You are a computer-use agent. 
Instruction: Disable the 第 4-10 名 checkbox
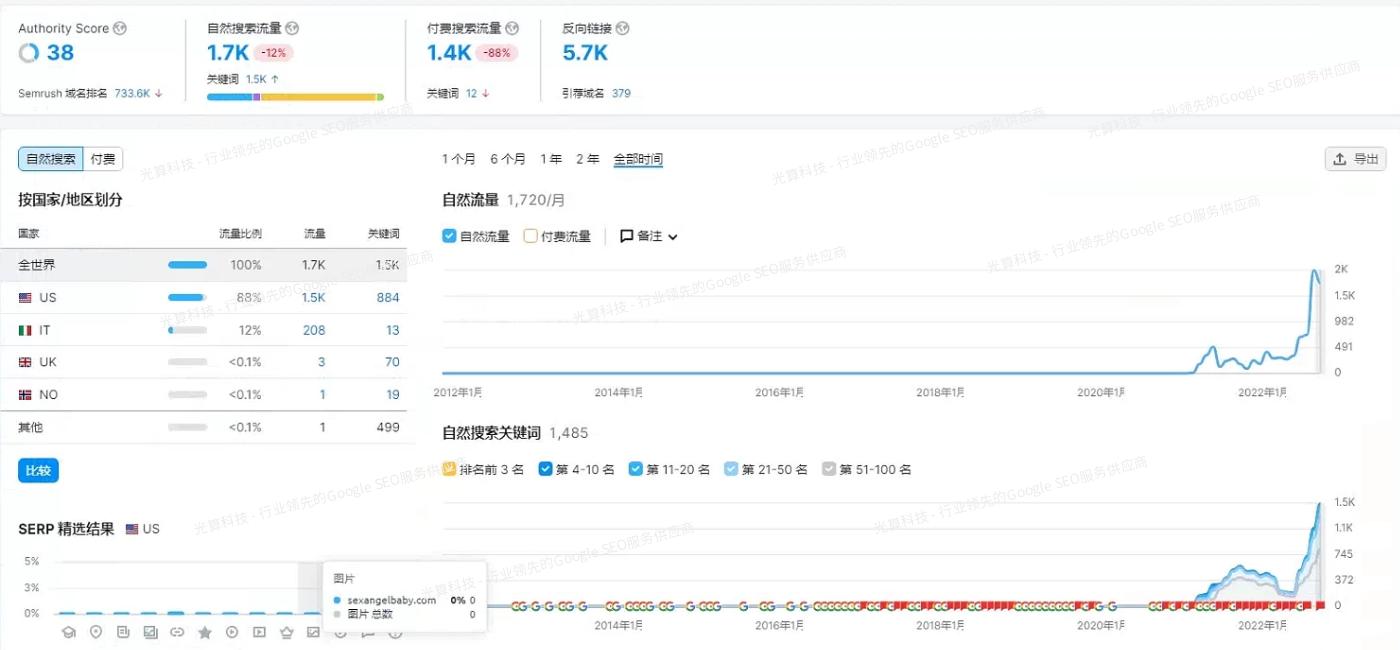click(x=545, y=468)
